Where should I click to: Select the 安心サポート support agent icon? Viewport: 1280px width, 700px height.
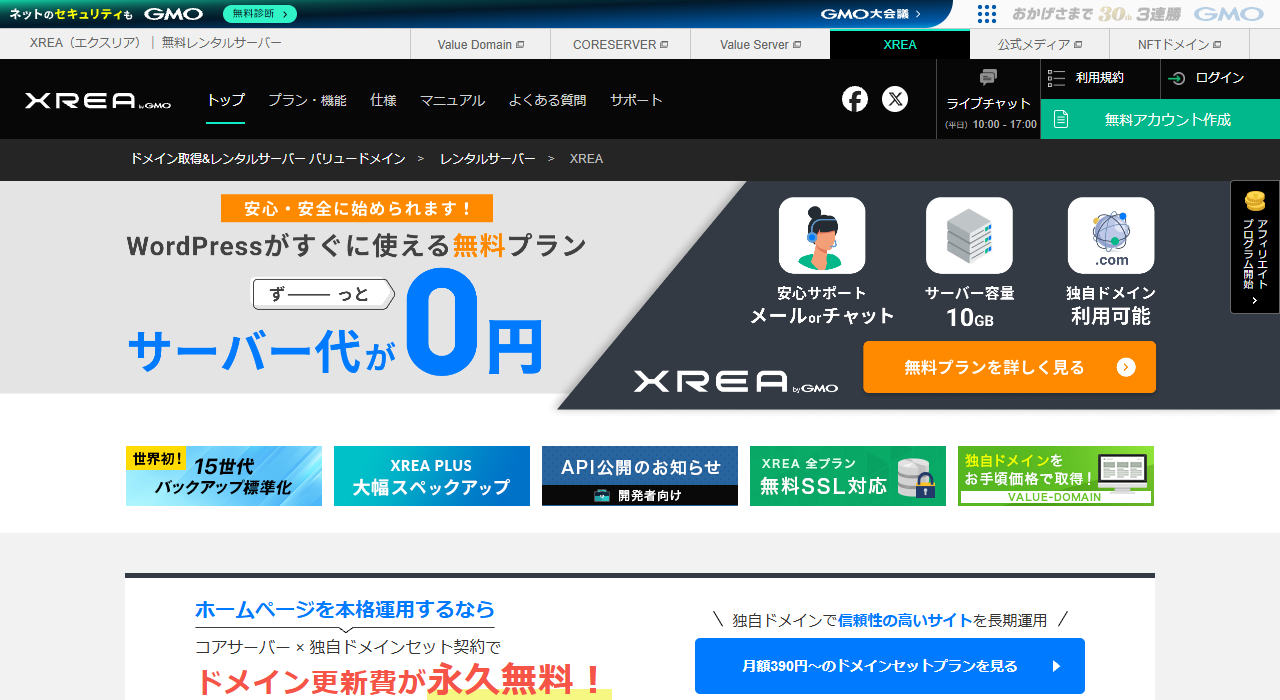coord(821,235)
